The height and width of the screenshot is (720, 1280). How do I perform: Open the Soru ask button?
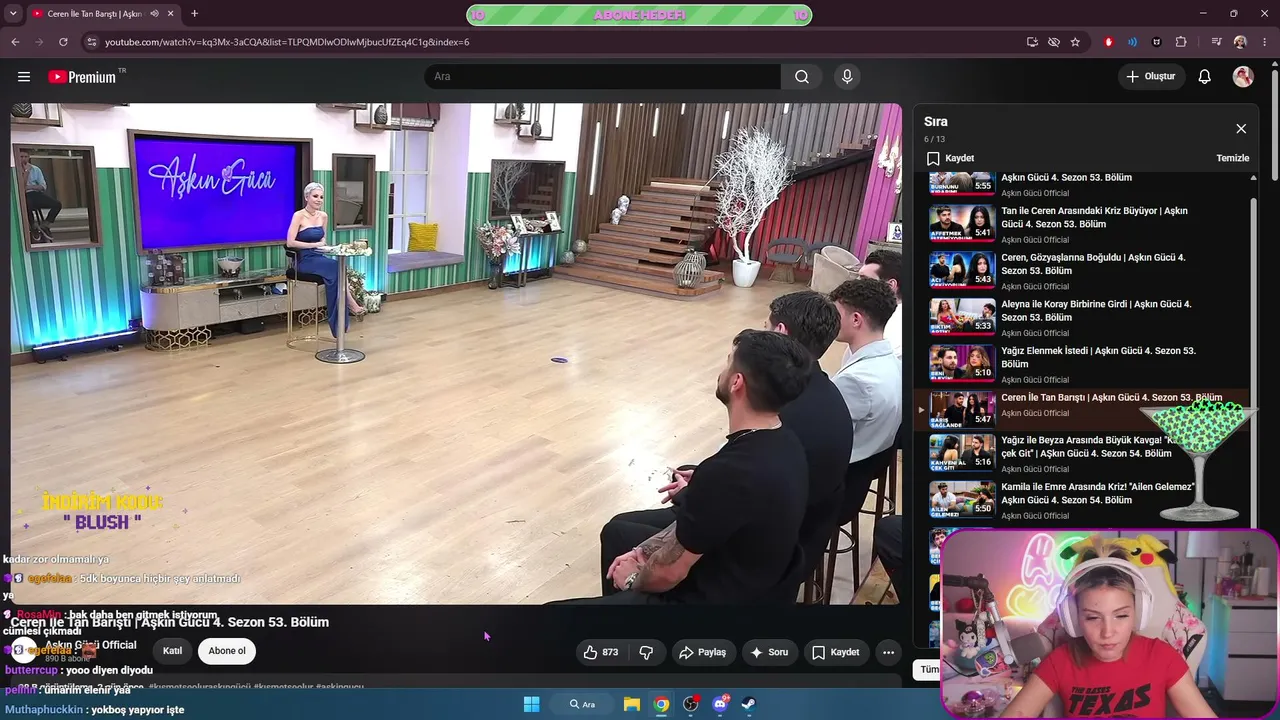769,652
